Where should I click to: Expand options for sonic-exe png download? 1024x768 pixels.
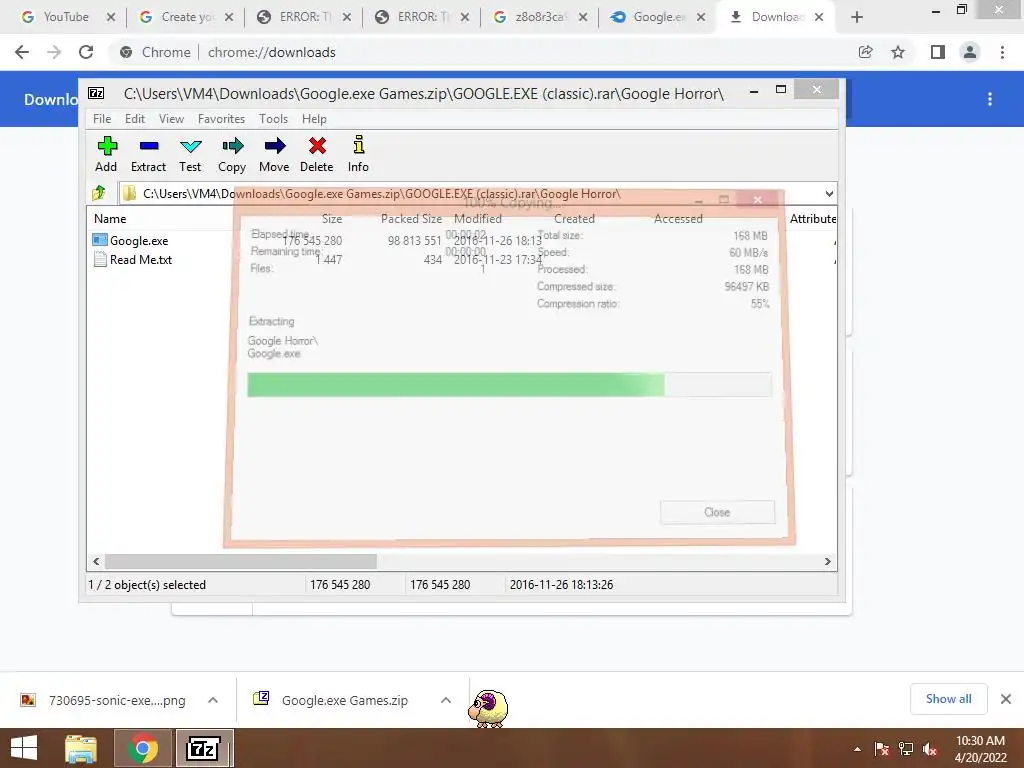213,700
